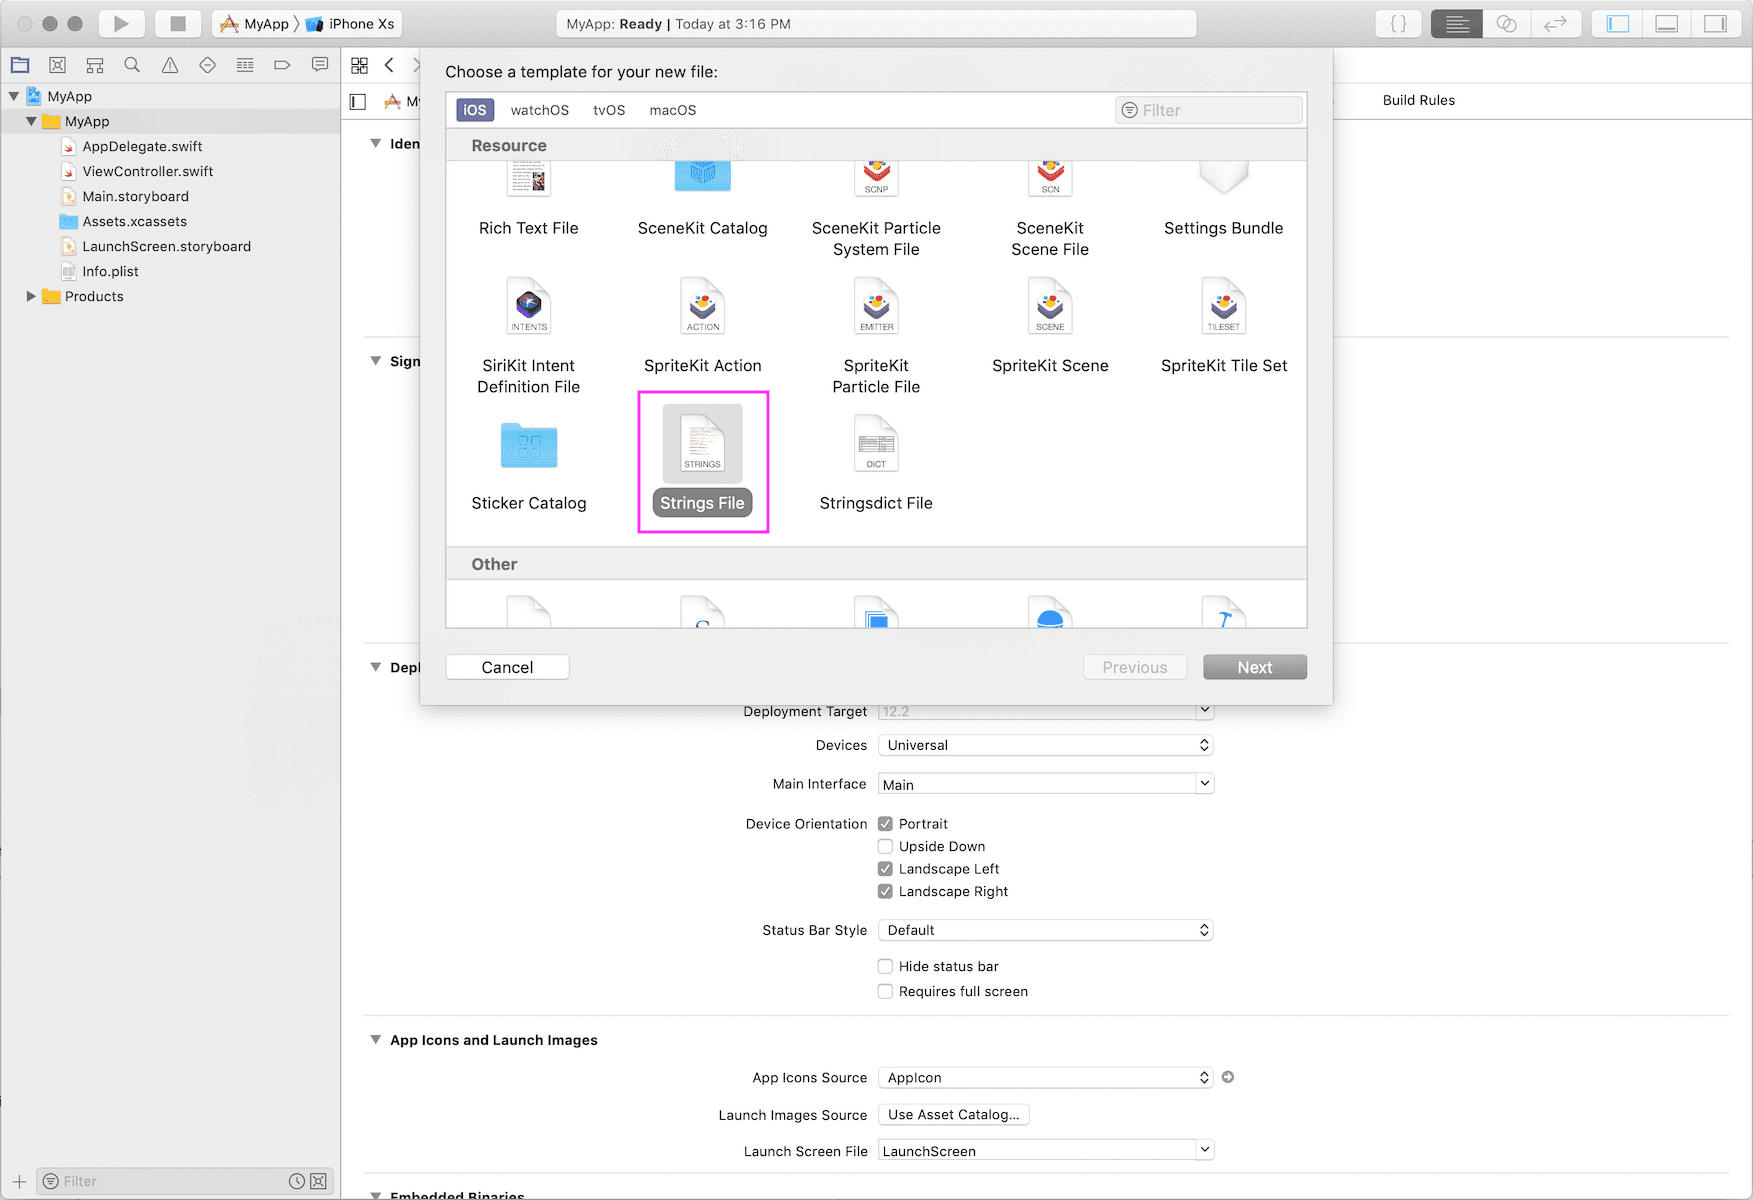
Task: Open the Find navigator magnifier icon
Action: point(132,65)
